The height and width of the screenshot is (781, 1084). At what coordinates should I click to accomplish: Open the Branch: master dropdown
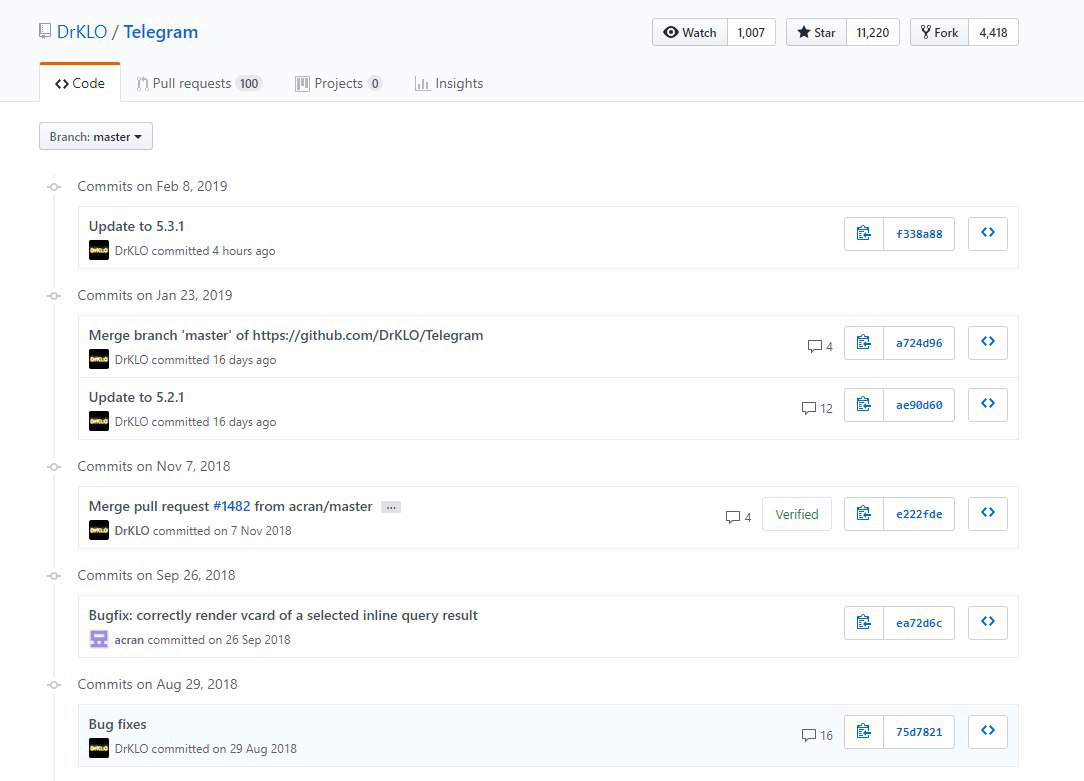pos(96,137)
